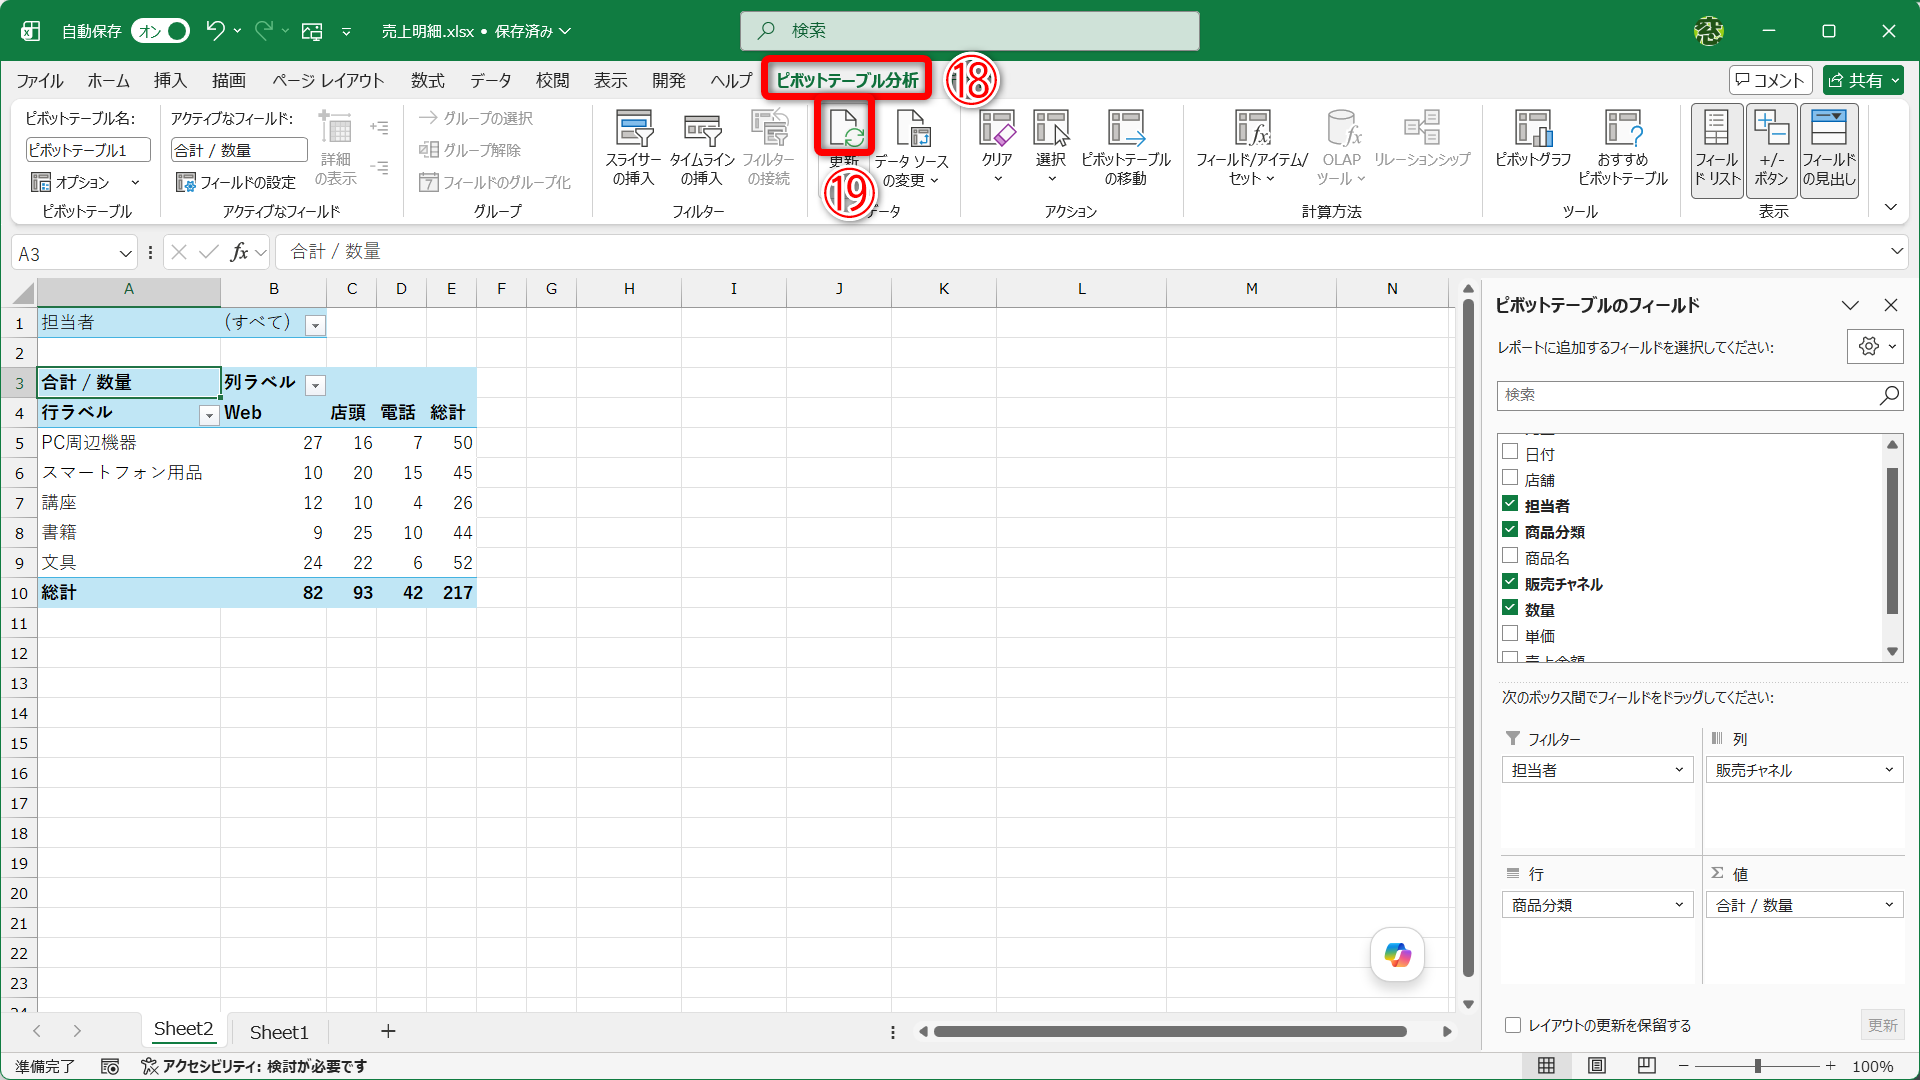This screenshot has width=1920, height=1080.
Task: Open the Copilot floating button
Action: coord(1397,955)
